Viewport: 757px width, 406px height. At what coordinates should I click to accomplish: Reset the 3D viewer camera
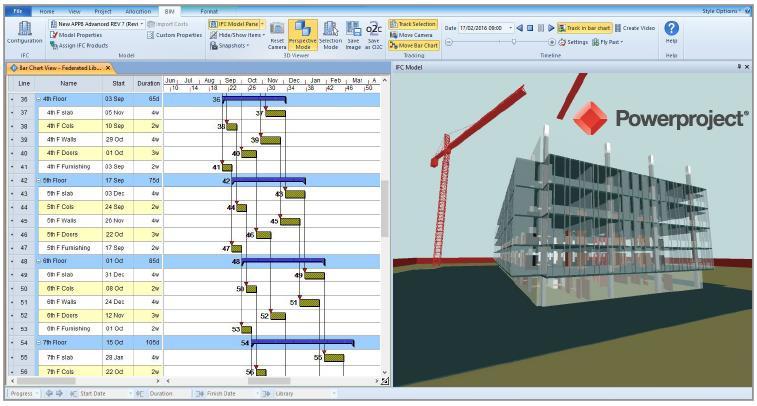[277, 35]
